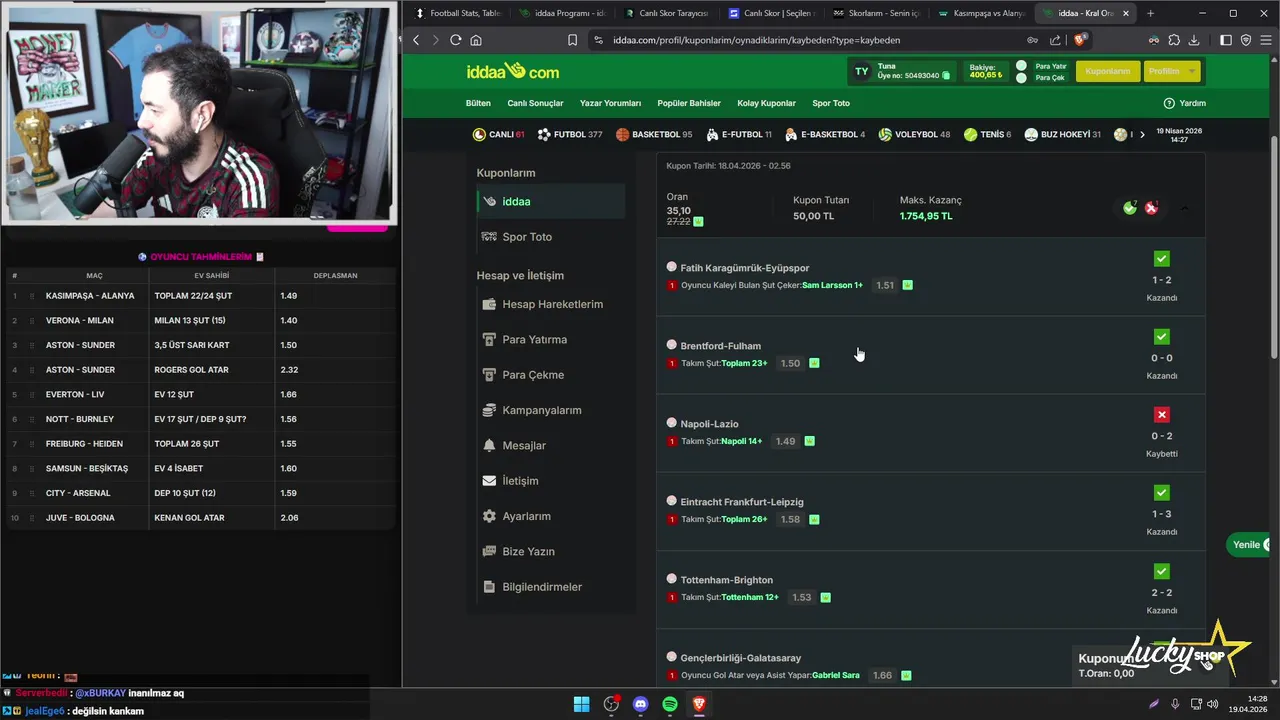The width and height of the screenshot is (1280, 720).
Task: Click the Bize Yazın sidebar icon
Action: pyautogui.click(x=489, y=551)
